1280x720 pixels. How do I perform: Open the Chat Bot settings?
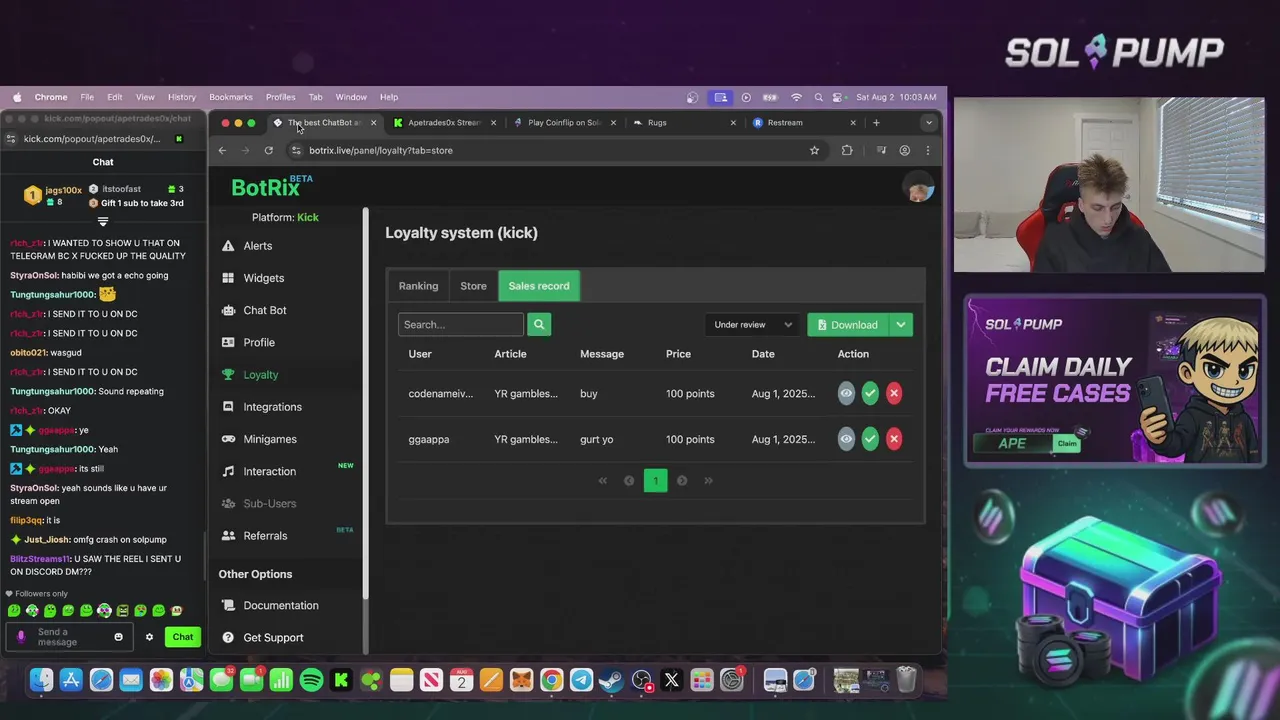click(x=254, y=310)
